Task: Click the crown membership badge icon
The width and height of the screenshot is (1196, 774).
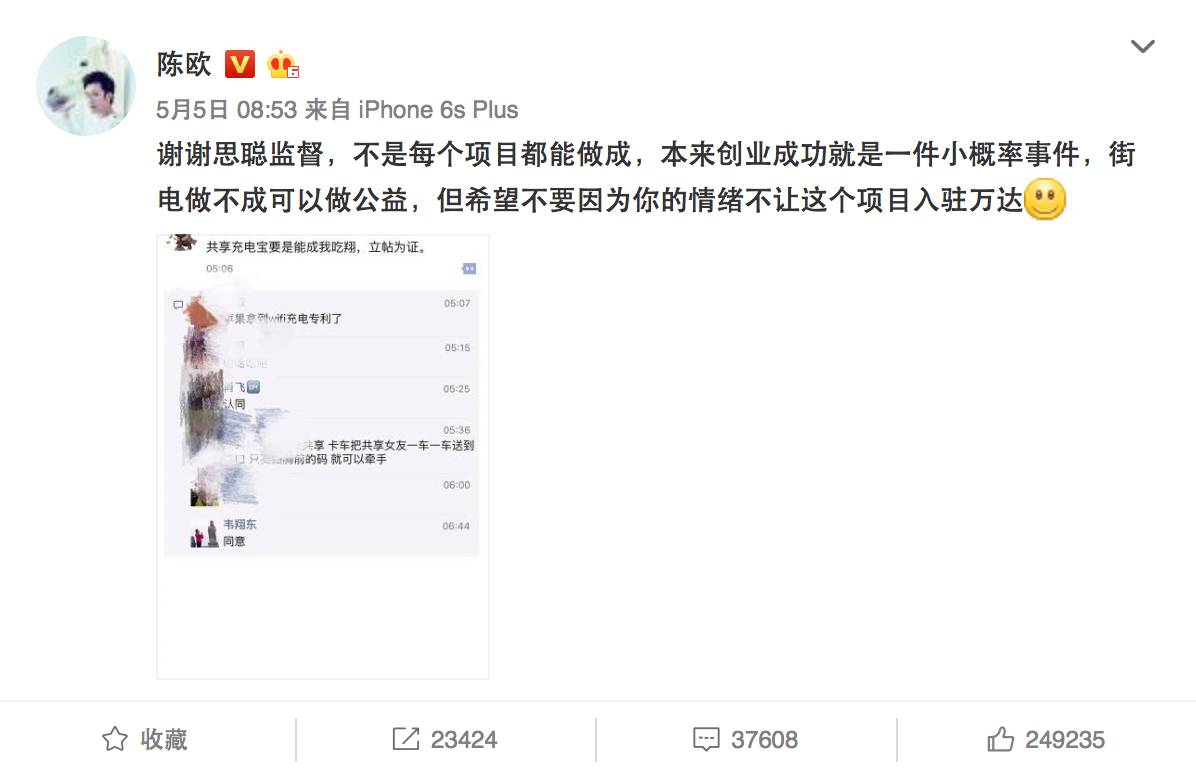Action: [283, 65]
